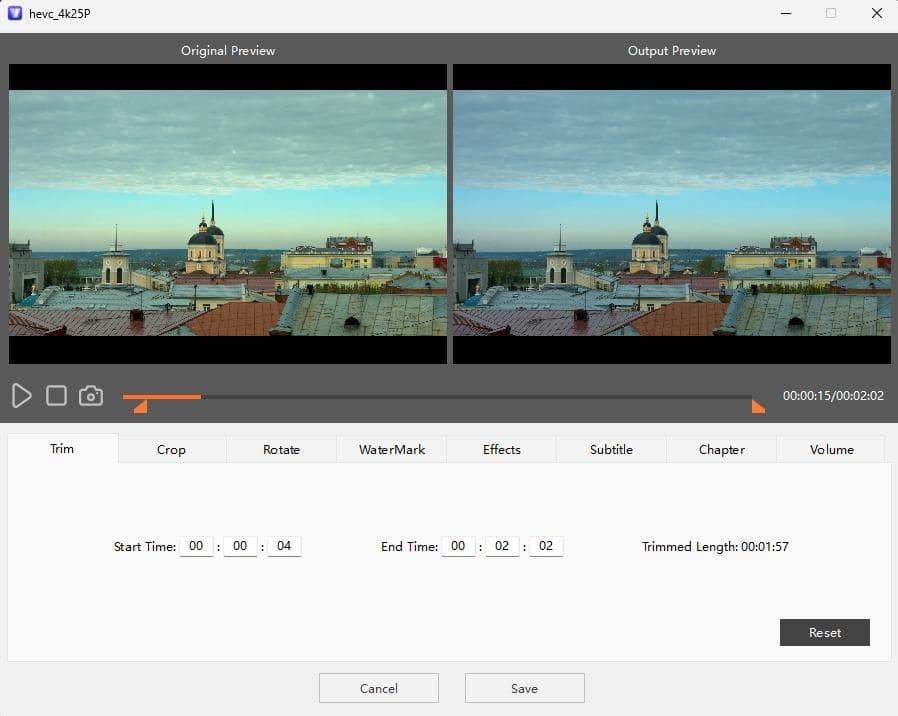
Task: Open the Rotate tab
Action: 281,450
